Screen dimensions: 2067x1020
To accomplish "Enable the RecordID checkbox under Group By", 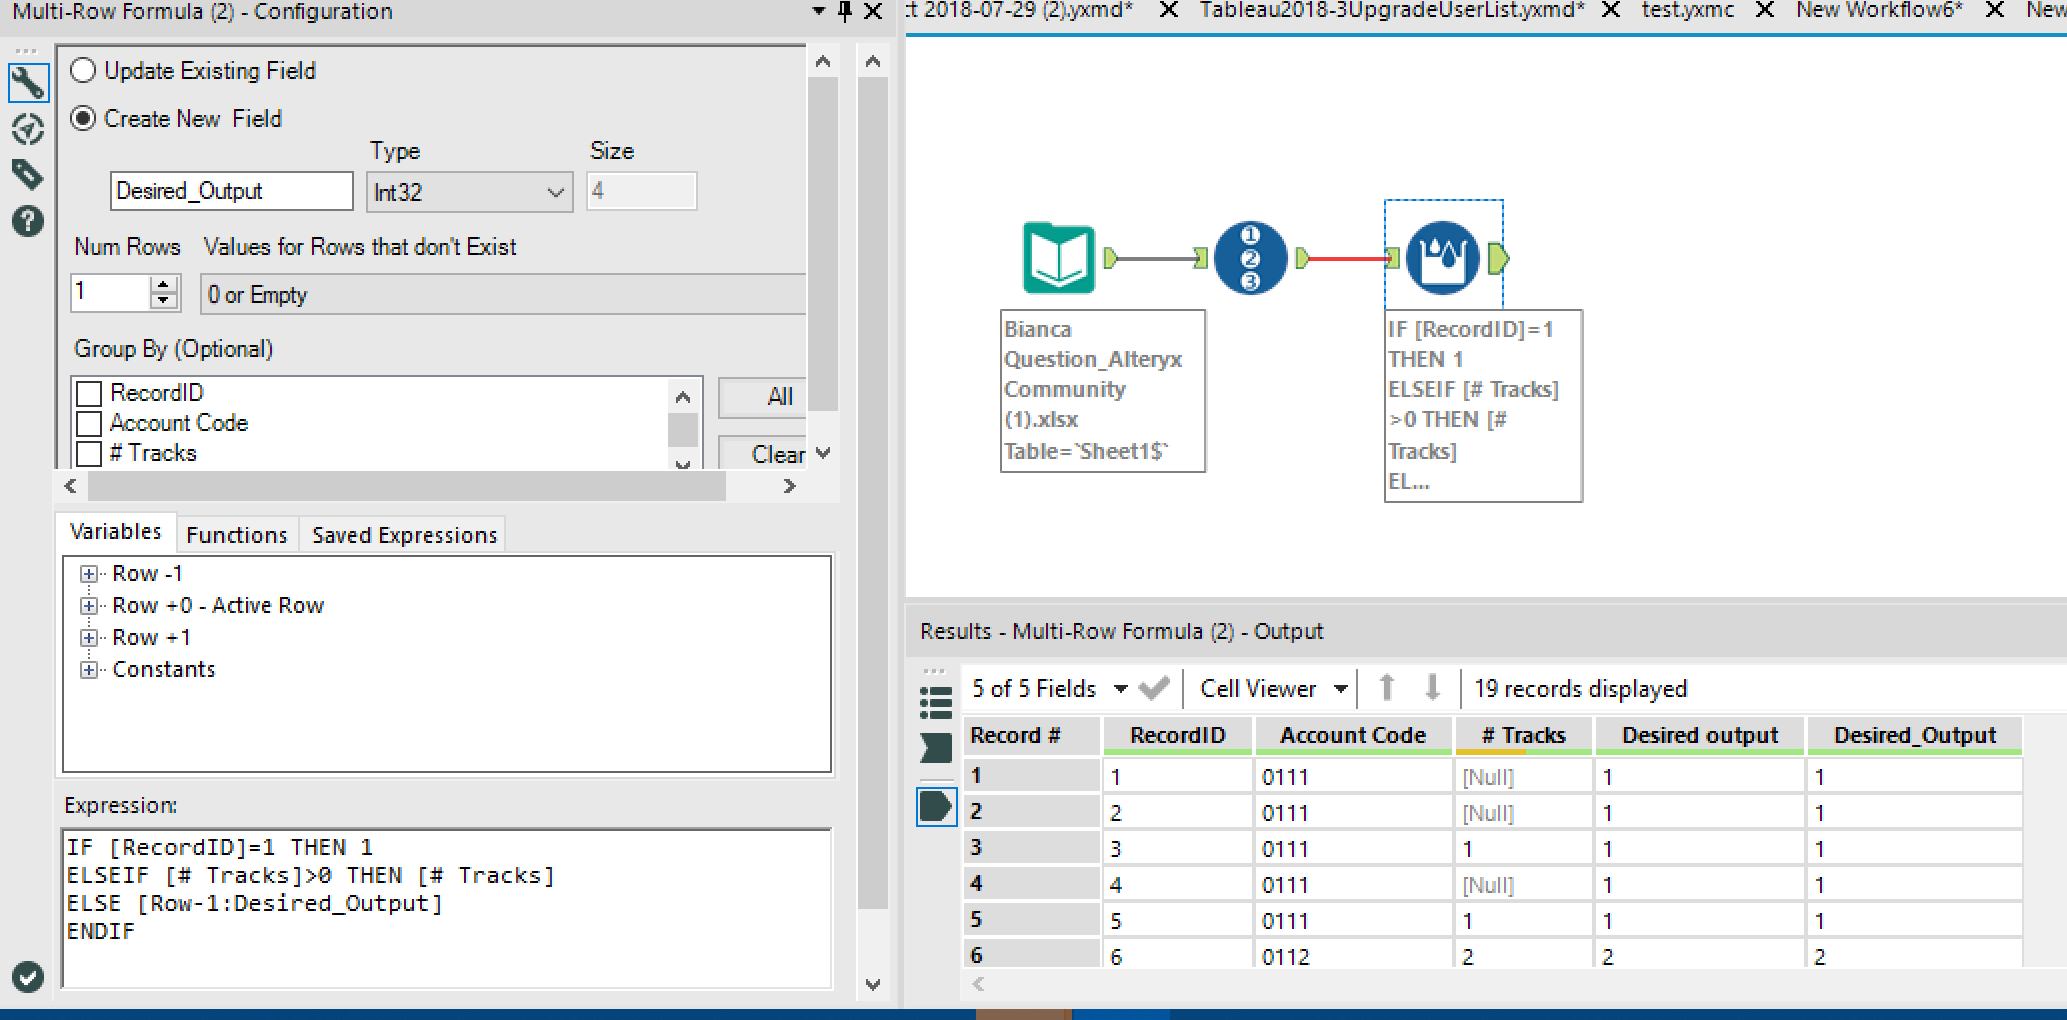I will [89, 392].
